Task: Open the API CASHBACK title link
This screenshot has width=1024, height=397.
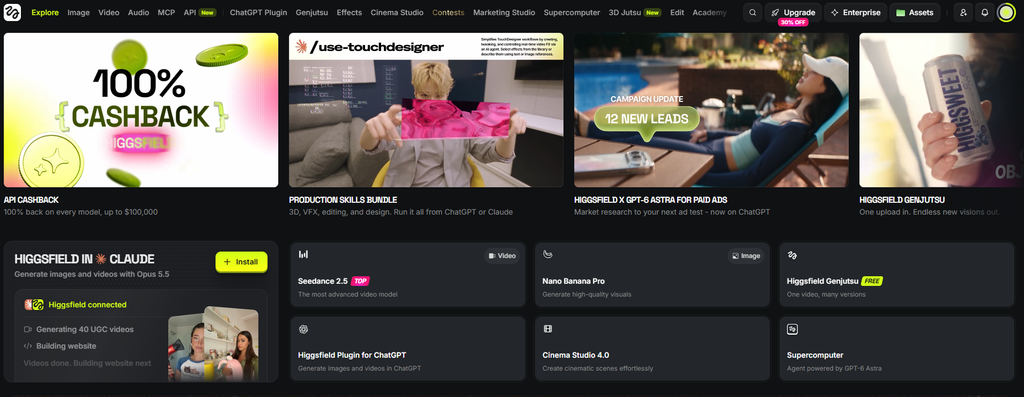Action: 31,200
